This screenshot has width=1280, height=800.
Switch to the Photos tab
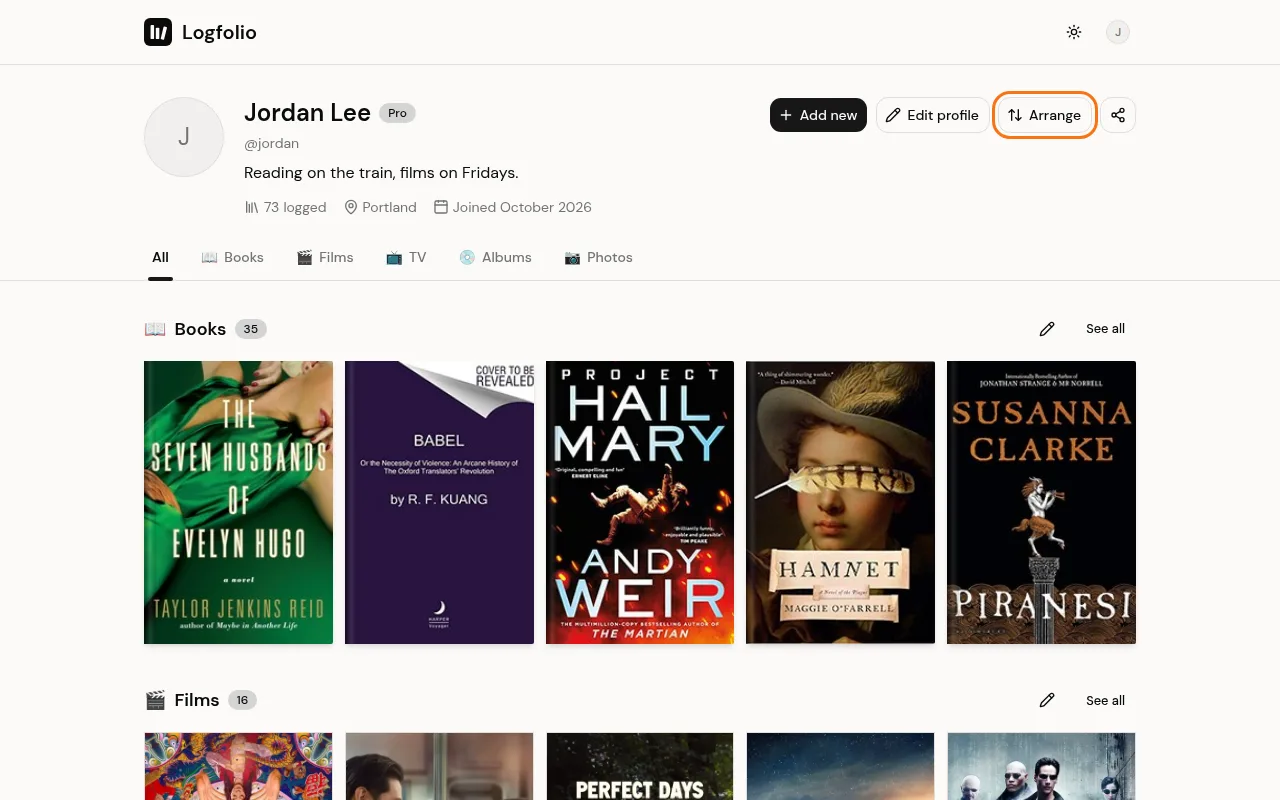598,257
